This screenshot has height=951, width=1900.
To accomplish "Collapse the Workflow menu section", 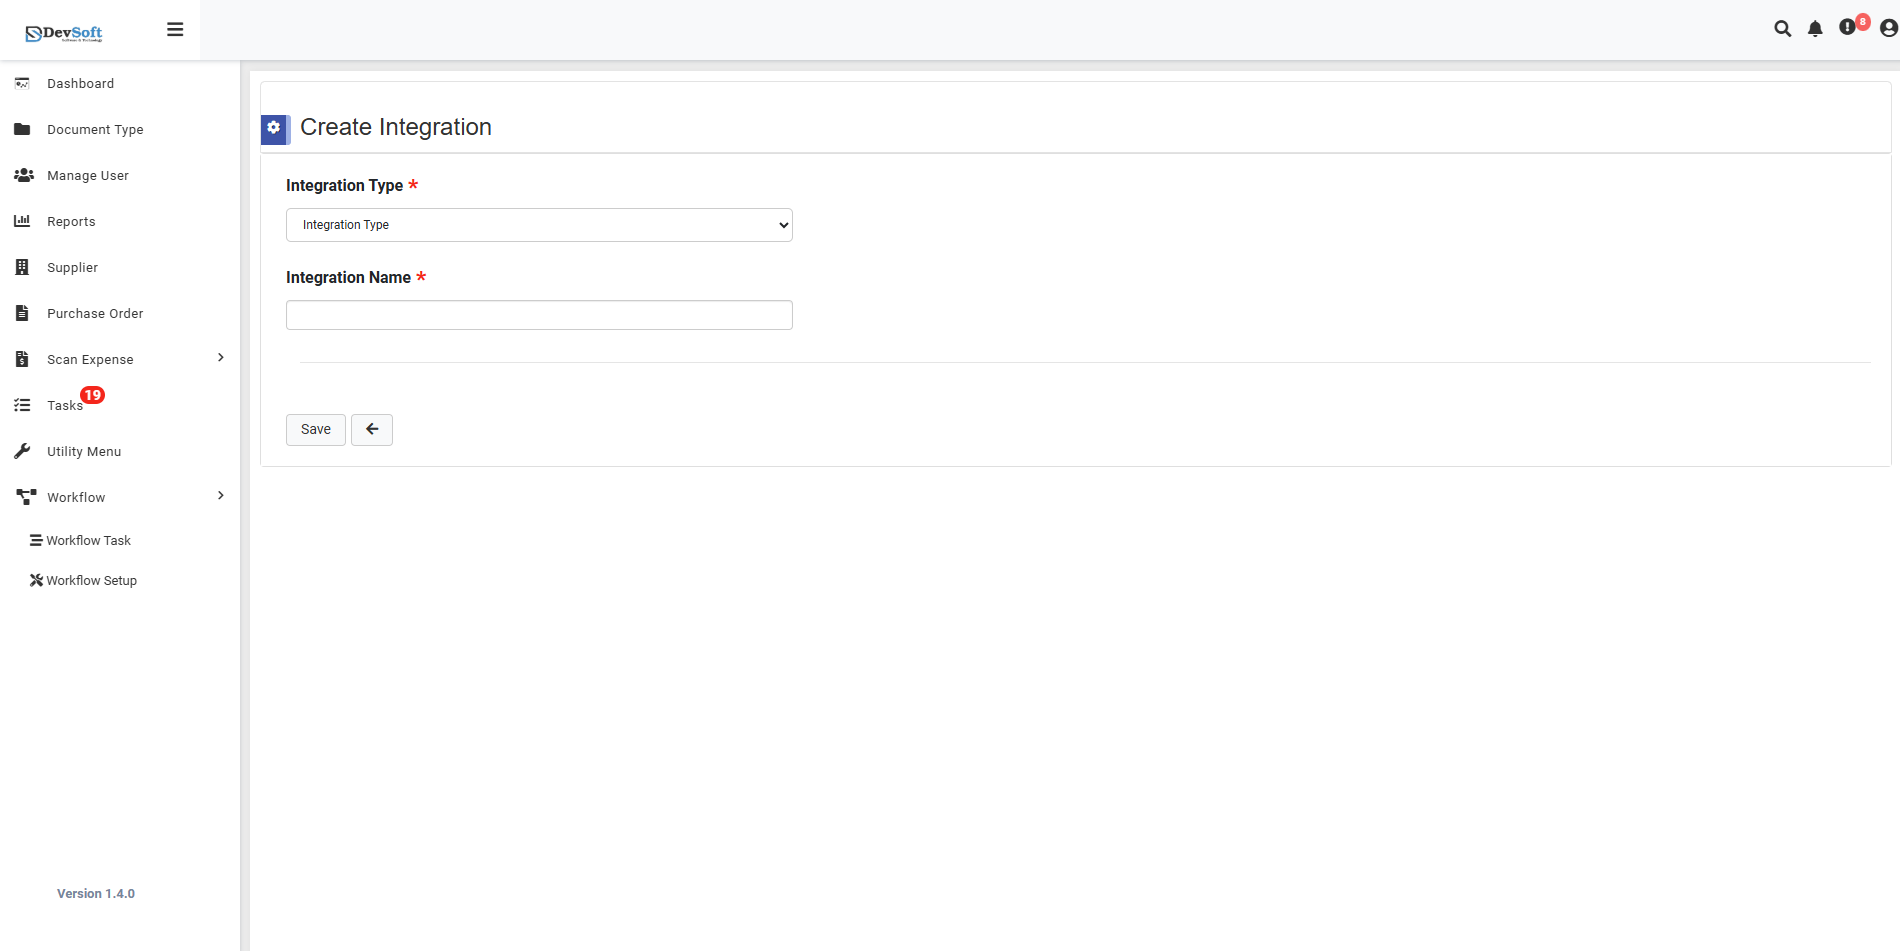I will pos(219,496).
